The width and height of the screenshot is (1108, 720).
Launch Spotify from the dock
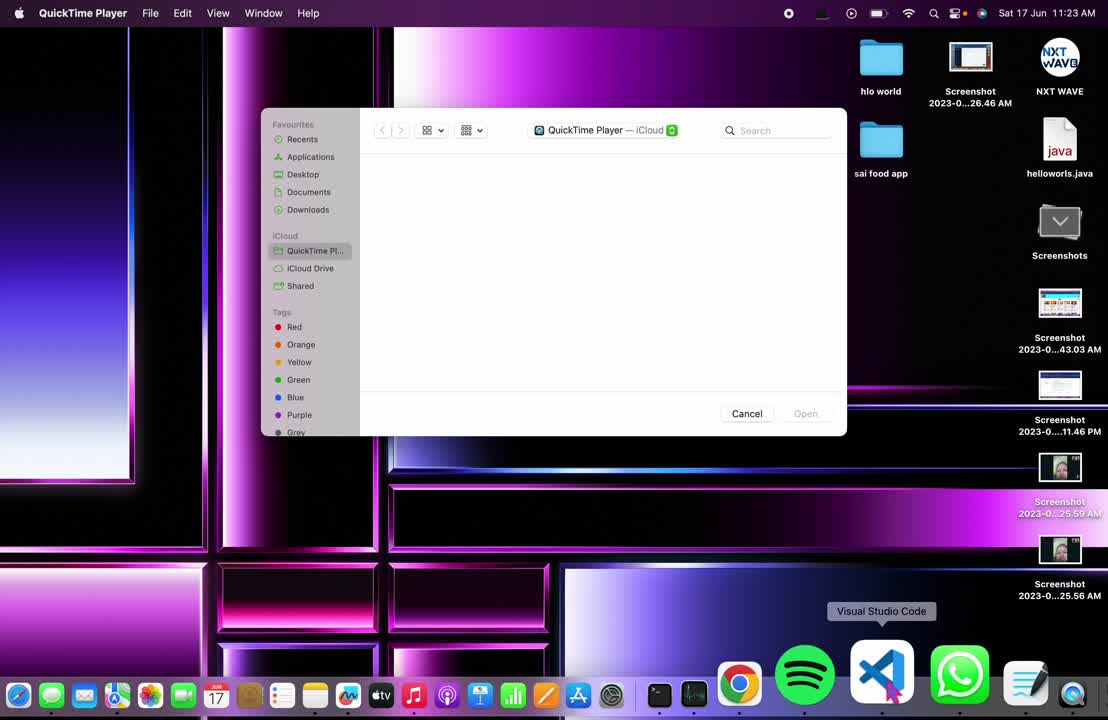(x=804, y=675)
